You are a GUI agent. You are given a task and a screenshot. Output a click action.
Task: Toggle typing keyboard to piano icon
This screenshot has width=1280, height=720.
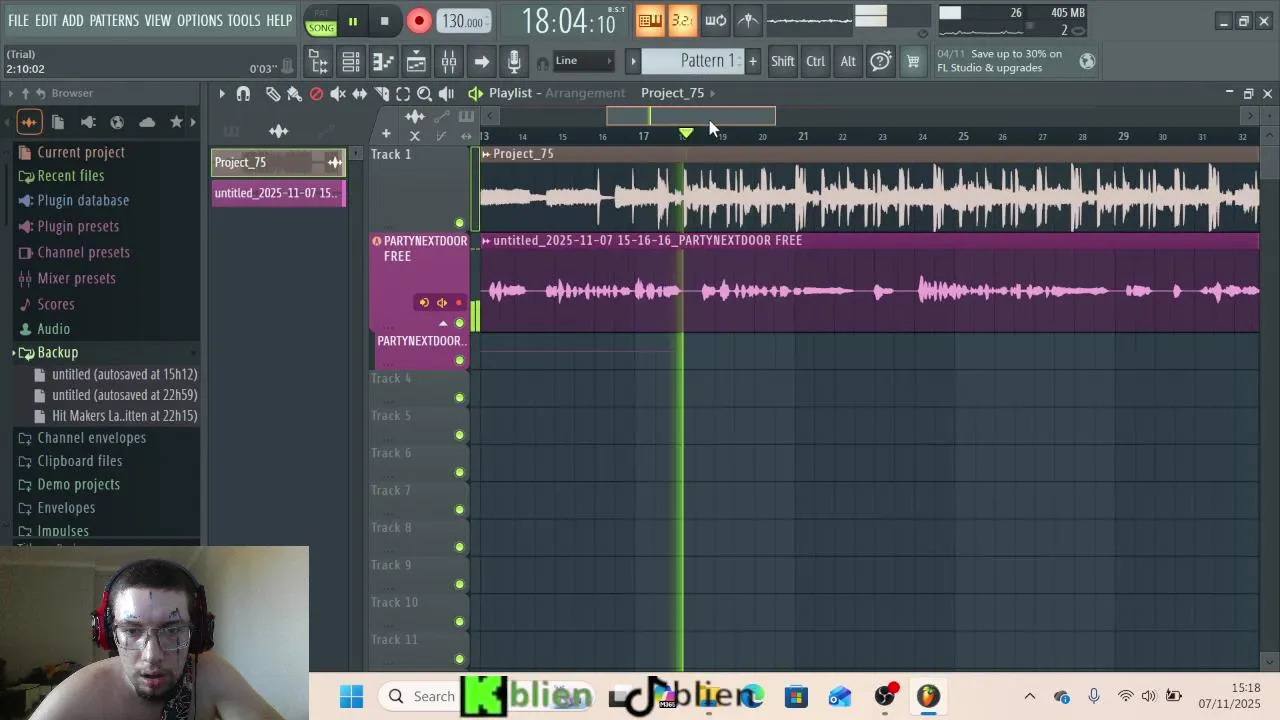point(649,21)
